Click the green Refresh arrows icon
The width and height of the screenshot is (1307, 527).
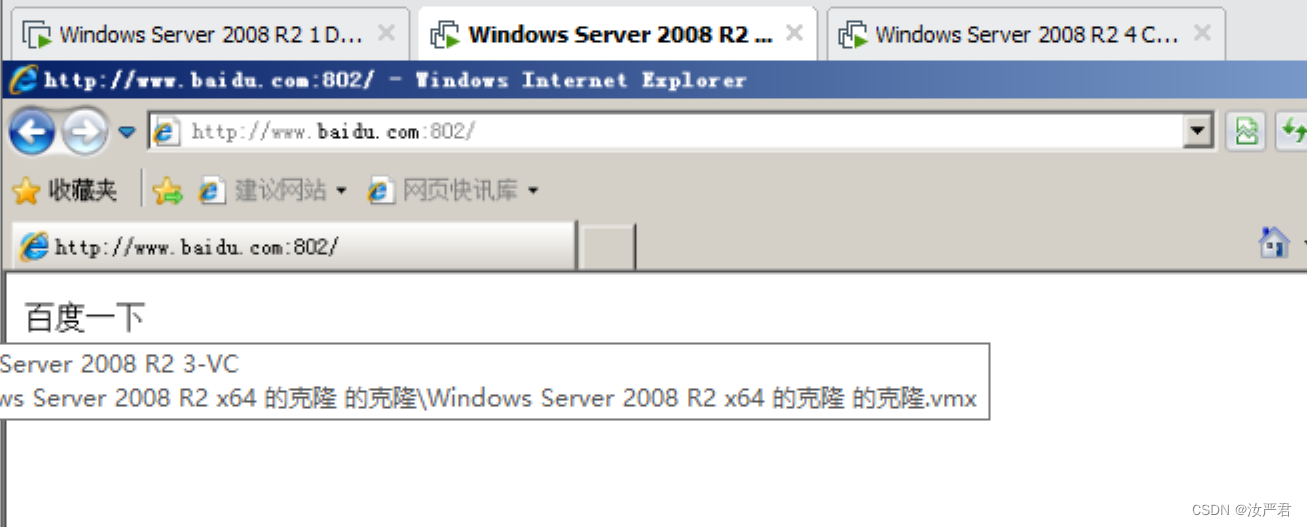1292,131
